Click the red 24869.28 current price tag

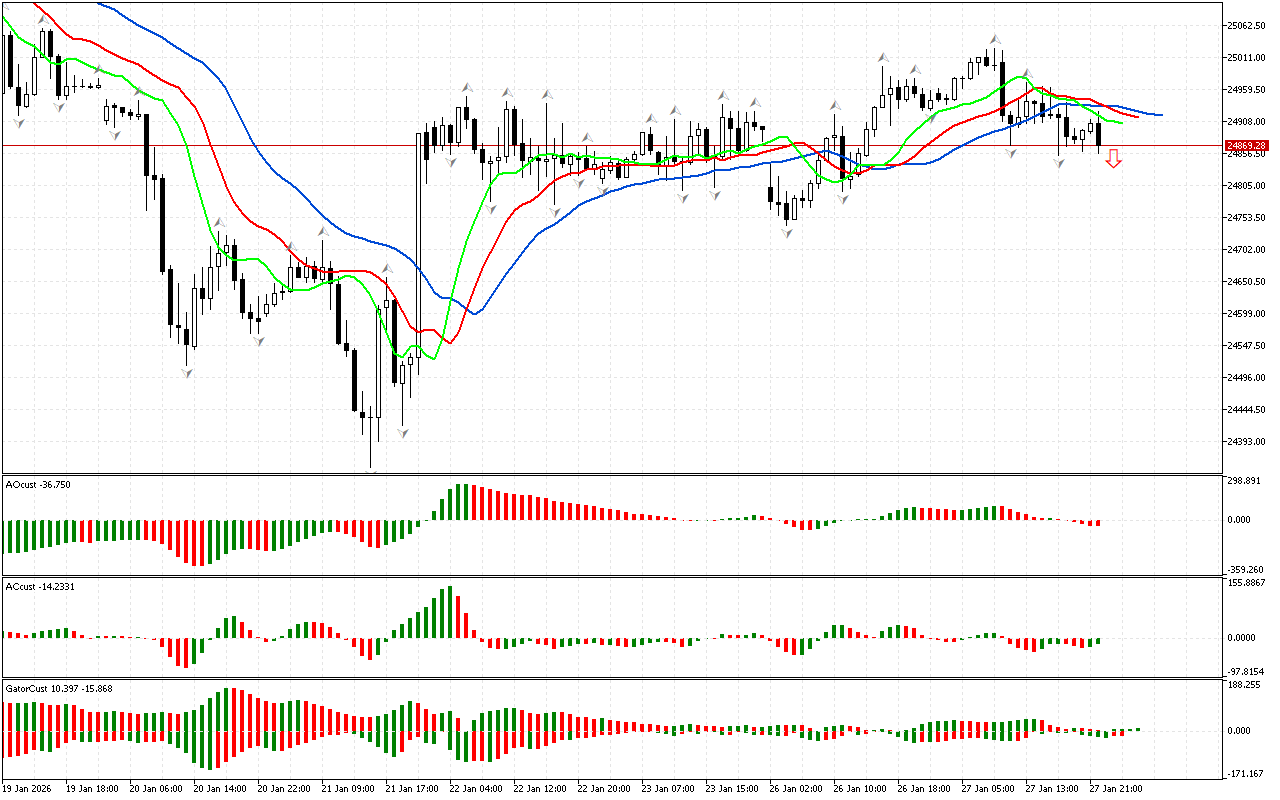(x=1246, y=146)
